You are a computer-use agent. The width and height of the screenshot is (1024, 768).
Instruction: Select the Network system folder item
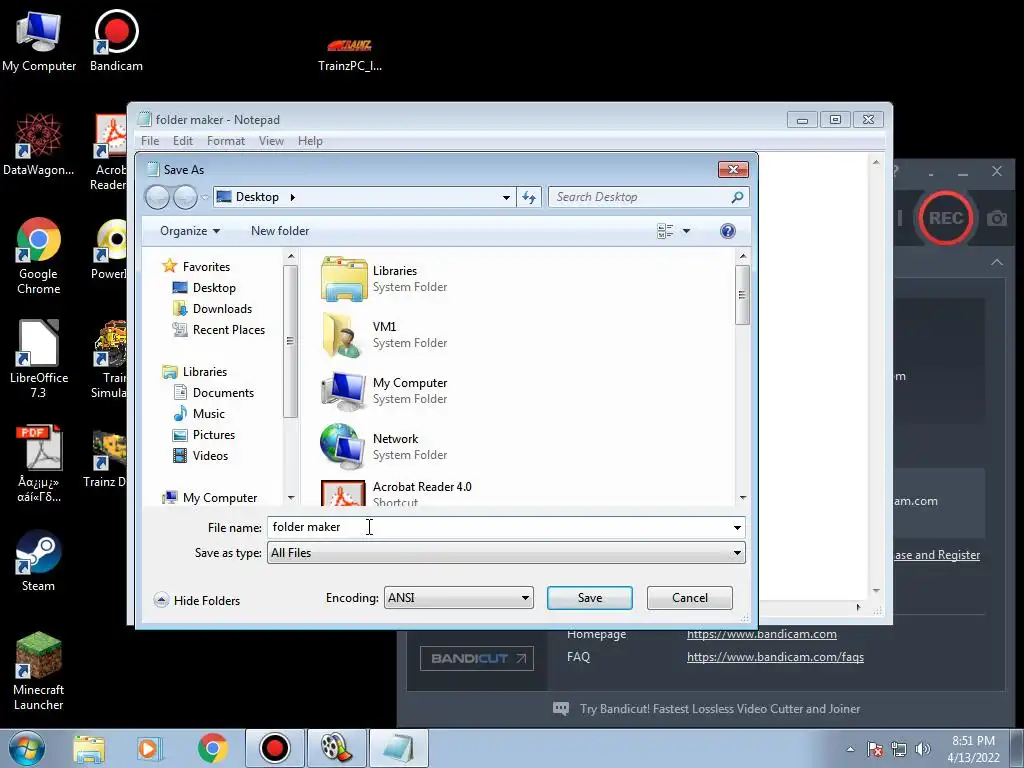pyautogui.click(x=385, y=447)
